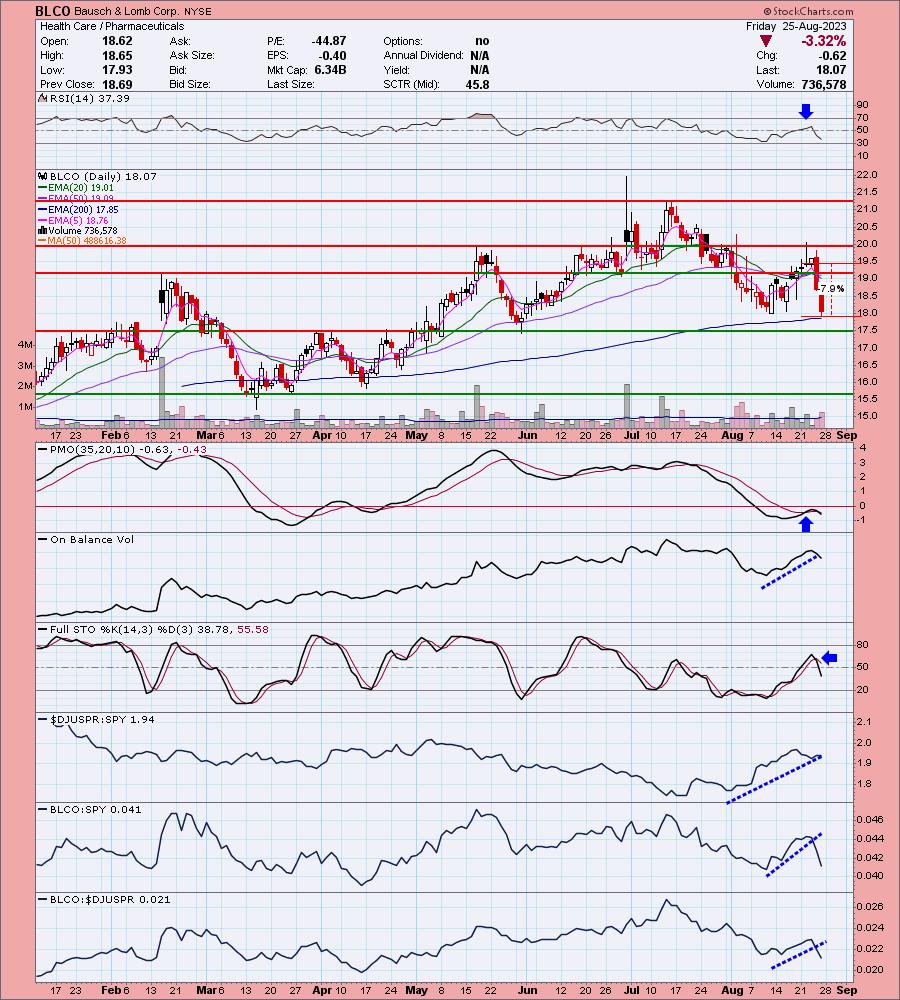
Task: Click the 'BLCO (Daily) 18.07' chart label
Action: pyautogui.click(x=103, y=177)
